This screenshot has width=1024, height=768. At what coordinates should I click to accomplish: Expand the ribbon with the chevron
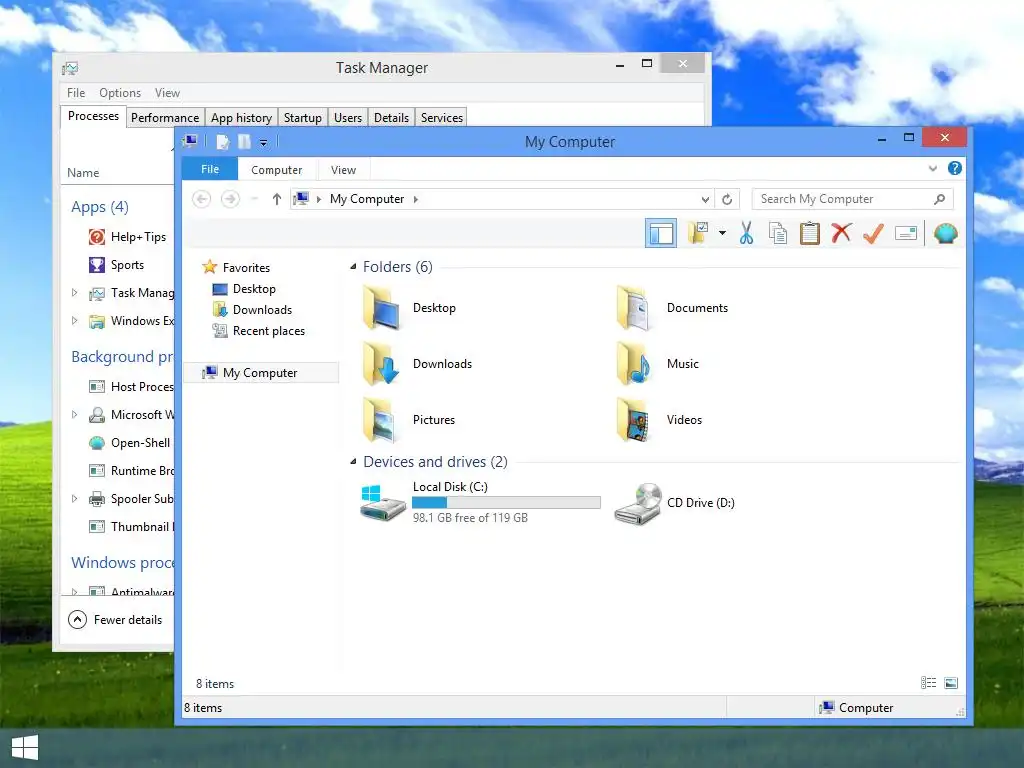pyautogui.click(x=933, y=168)
